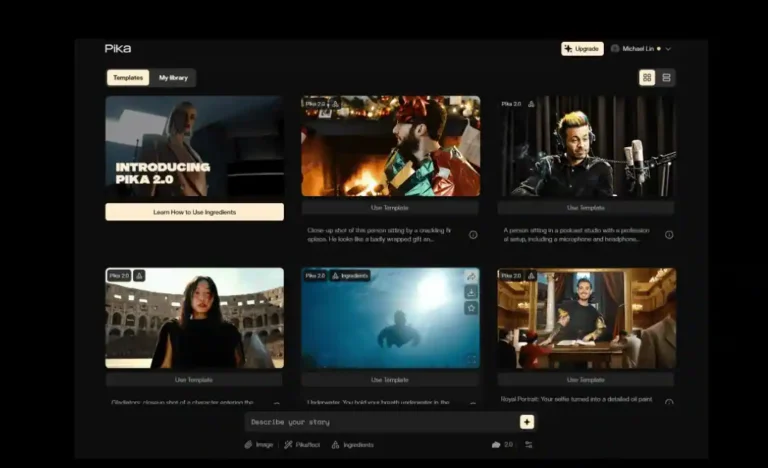
Task: Click the Michael Lin avatar icon
Action: (x=615, y=49)
